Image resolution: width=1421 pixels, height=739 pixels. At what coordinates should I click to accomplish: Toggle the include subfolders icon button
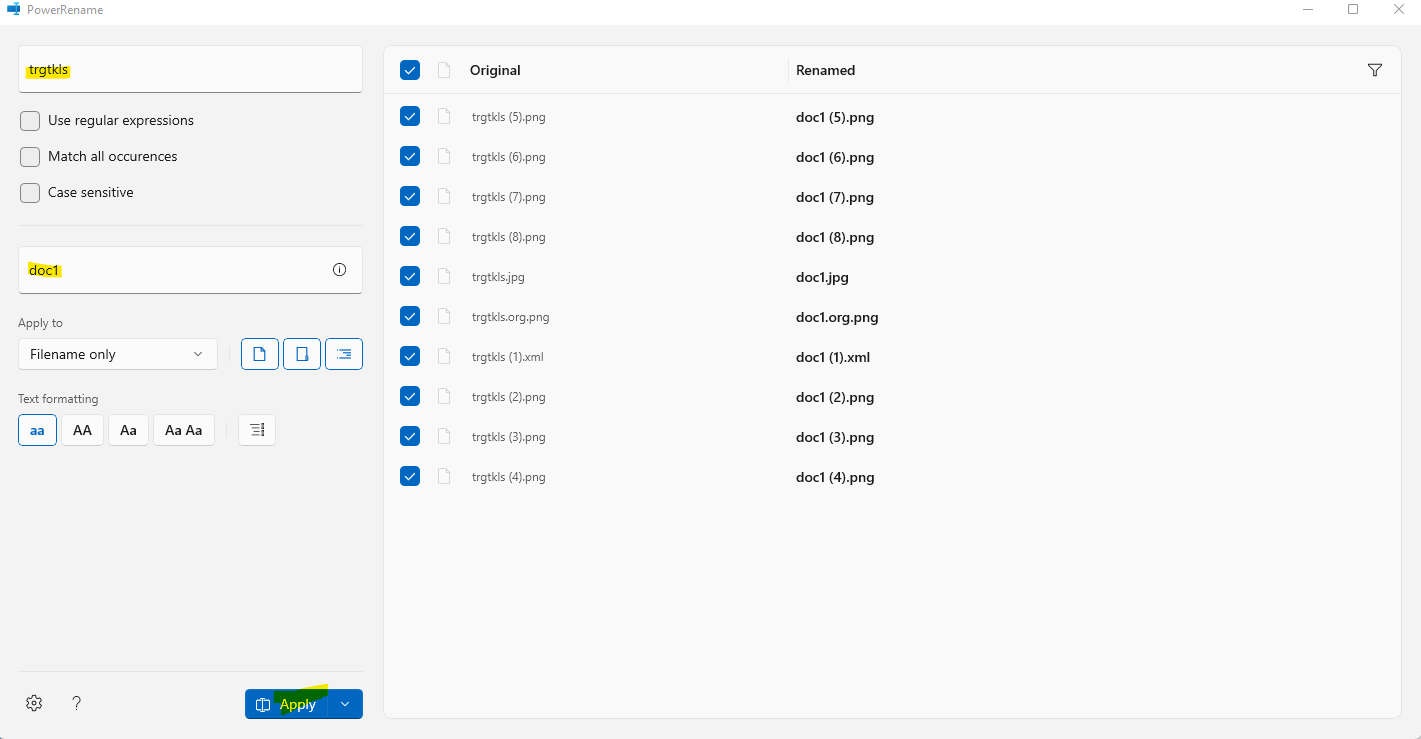point(344,354)
